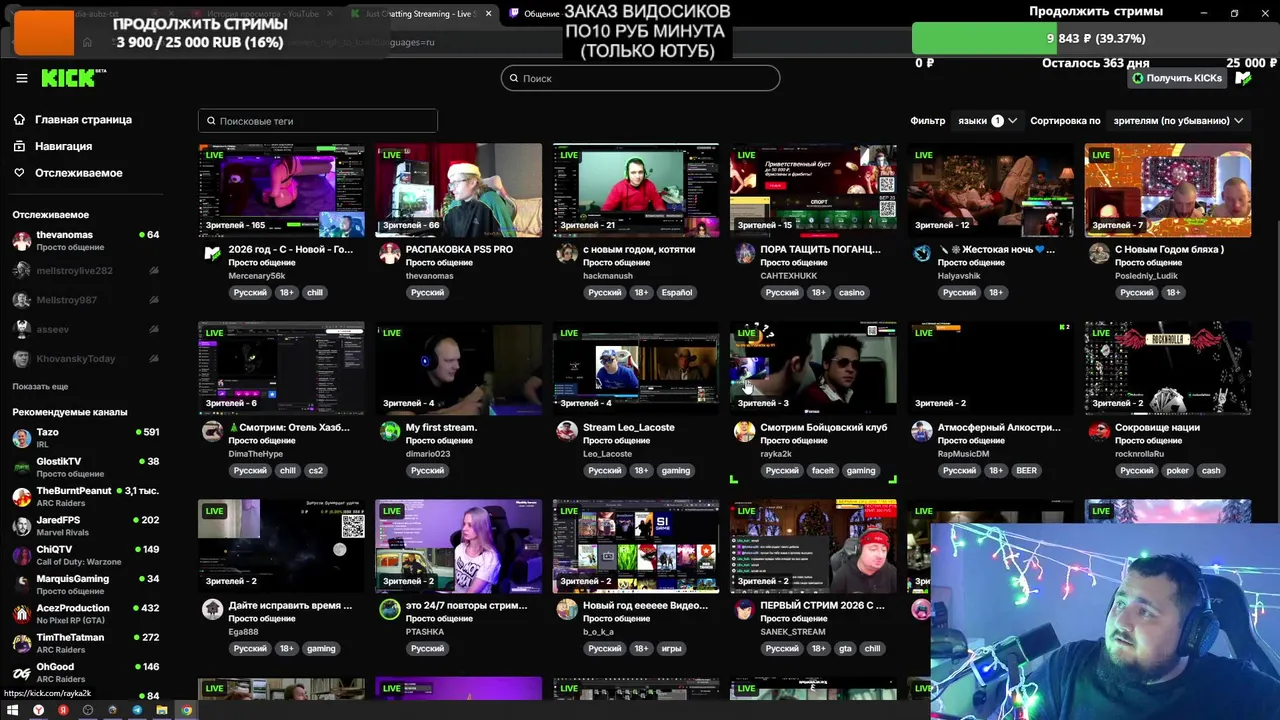Switch to Just Chatting Streaming browser tab
The width and height of the screenshot is (1280, 720).
420,14
